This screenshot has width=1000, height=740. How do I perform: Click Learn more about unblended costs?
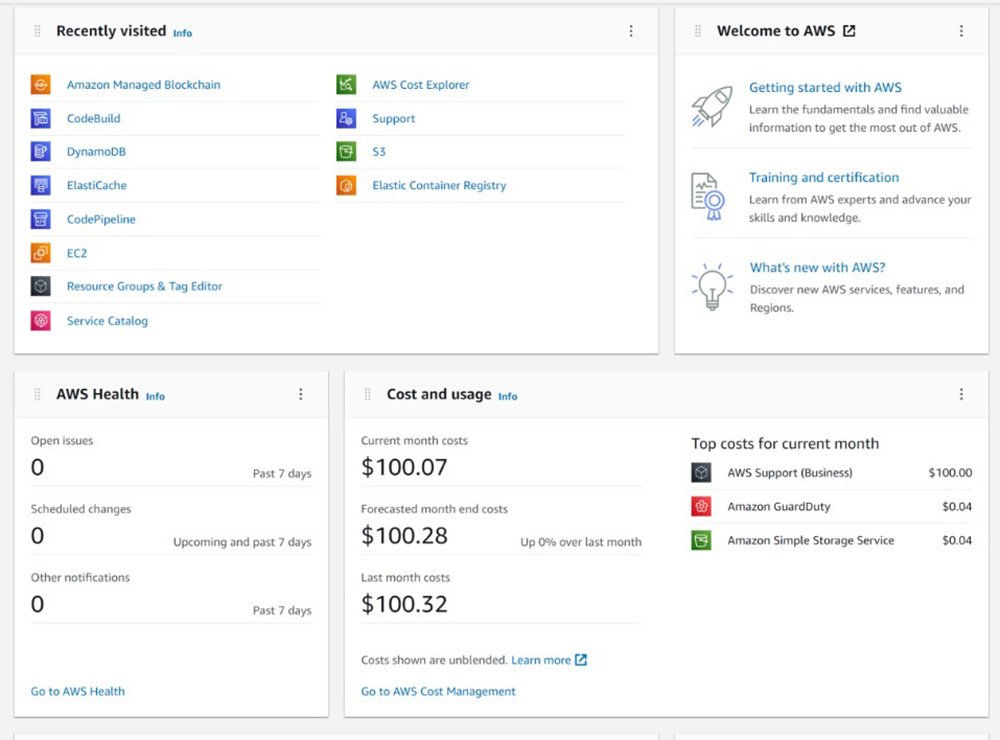(x=541, y=660)
